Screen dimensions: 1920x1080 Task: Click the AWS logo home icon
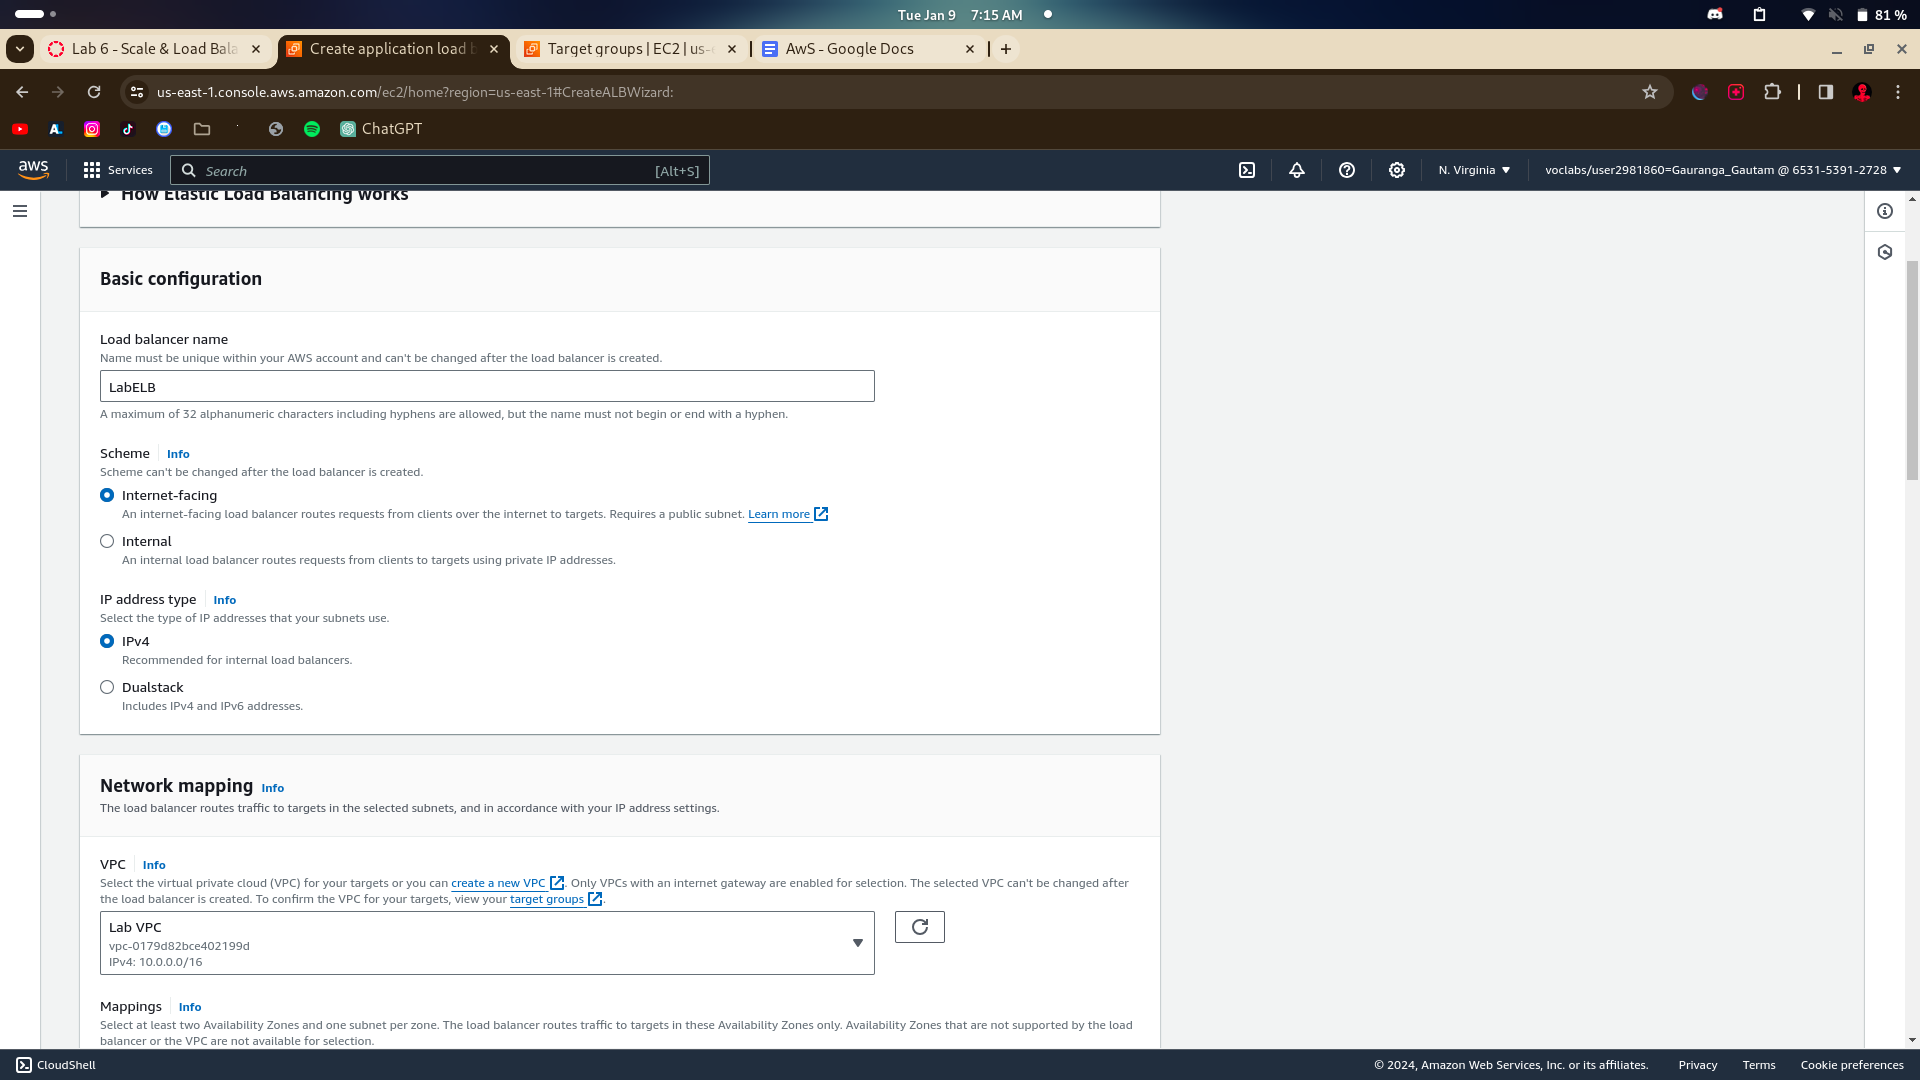coord(33,170)
